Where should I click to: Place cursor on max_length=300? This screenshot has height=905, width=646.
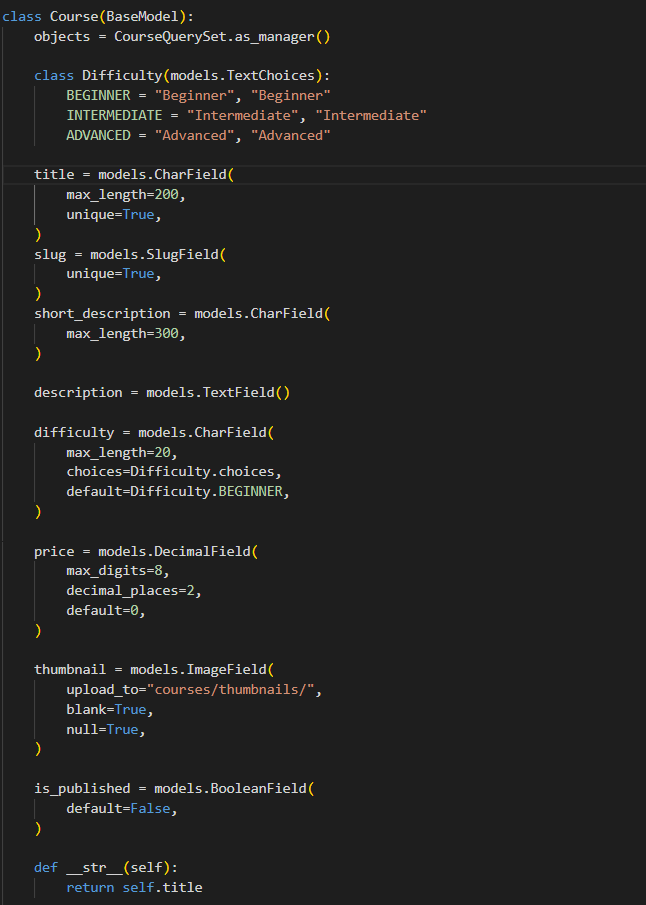122,333
